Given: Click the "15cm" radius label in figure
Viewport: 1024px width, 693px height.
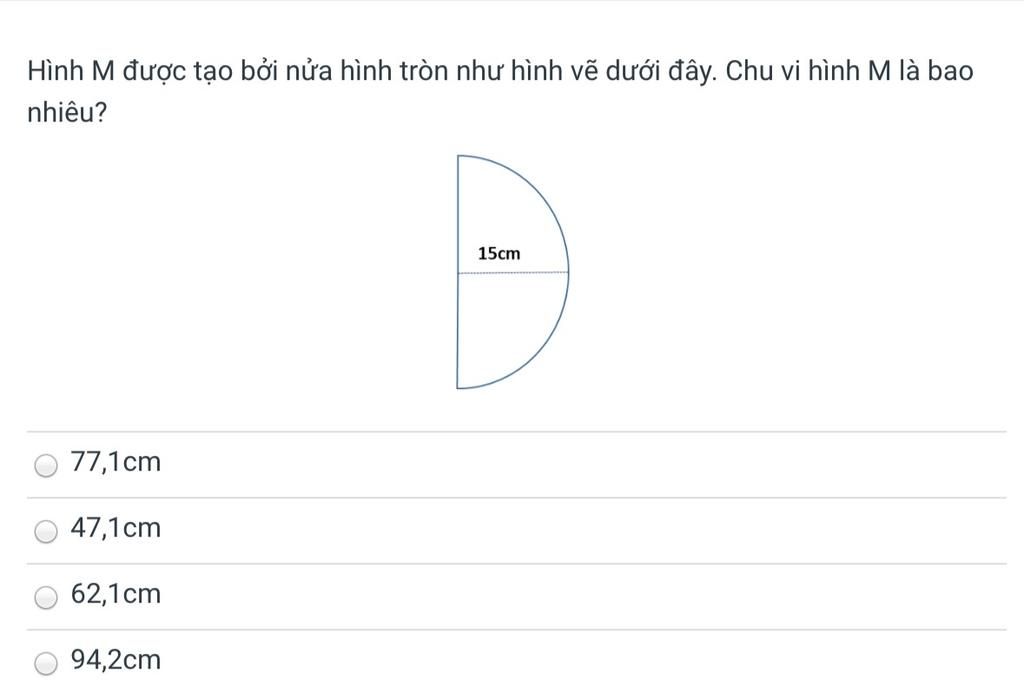Looking at the screenshot, I should click(499, 253).
